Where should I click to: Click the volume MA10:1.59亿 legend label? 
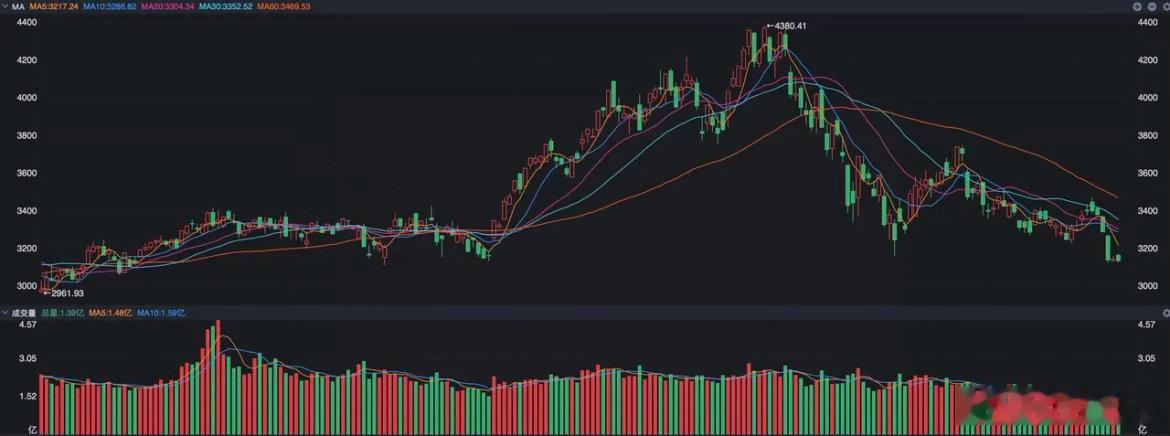161,313
